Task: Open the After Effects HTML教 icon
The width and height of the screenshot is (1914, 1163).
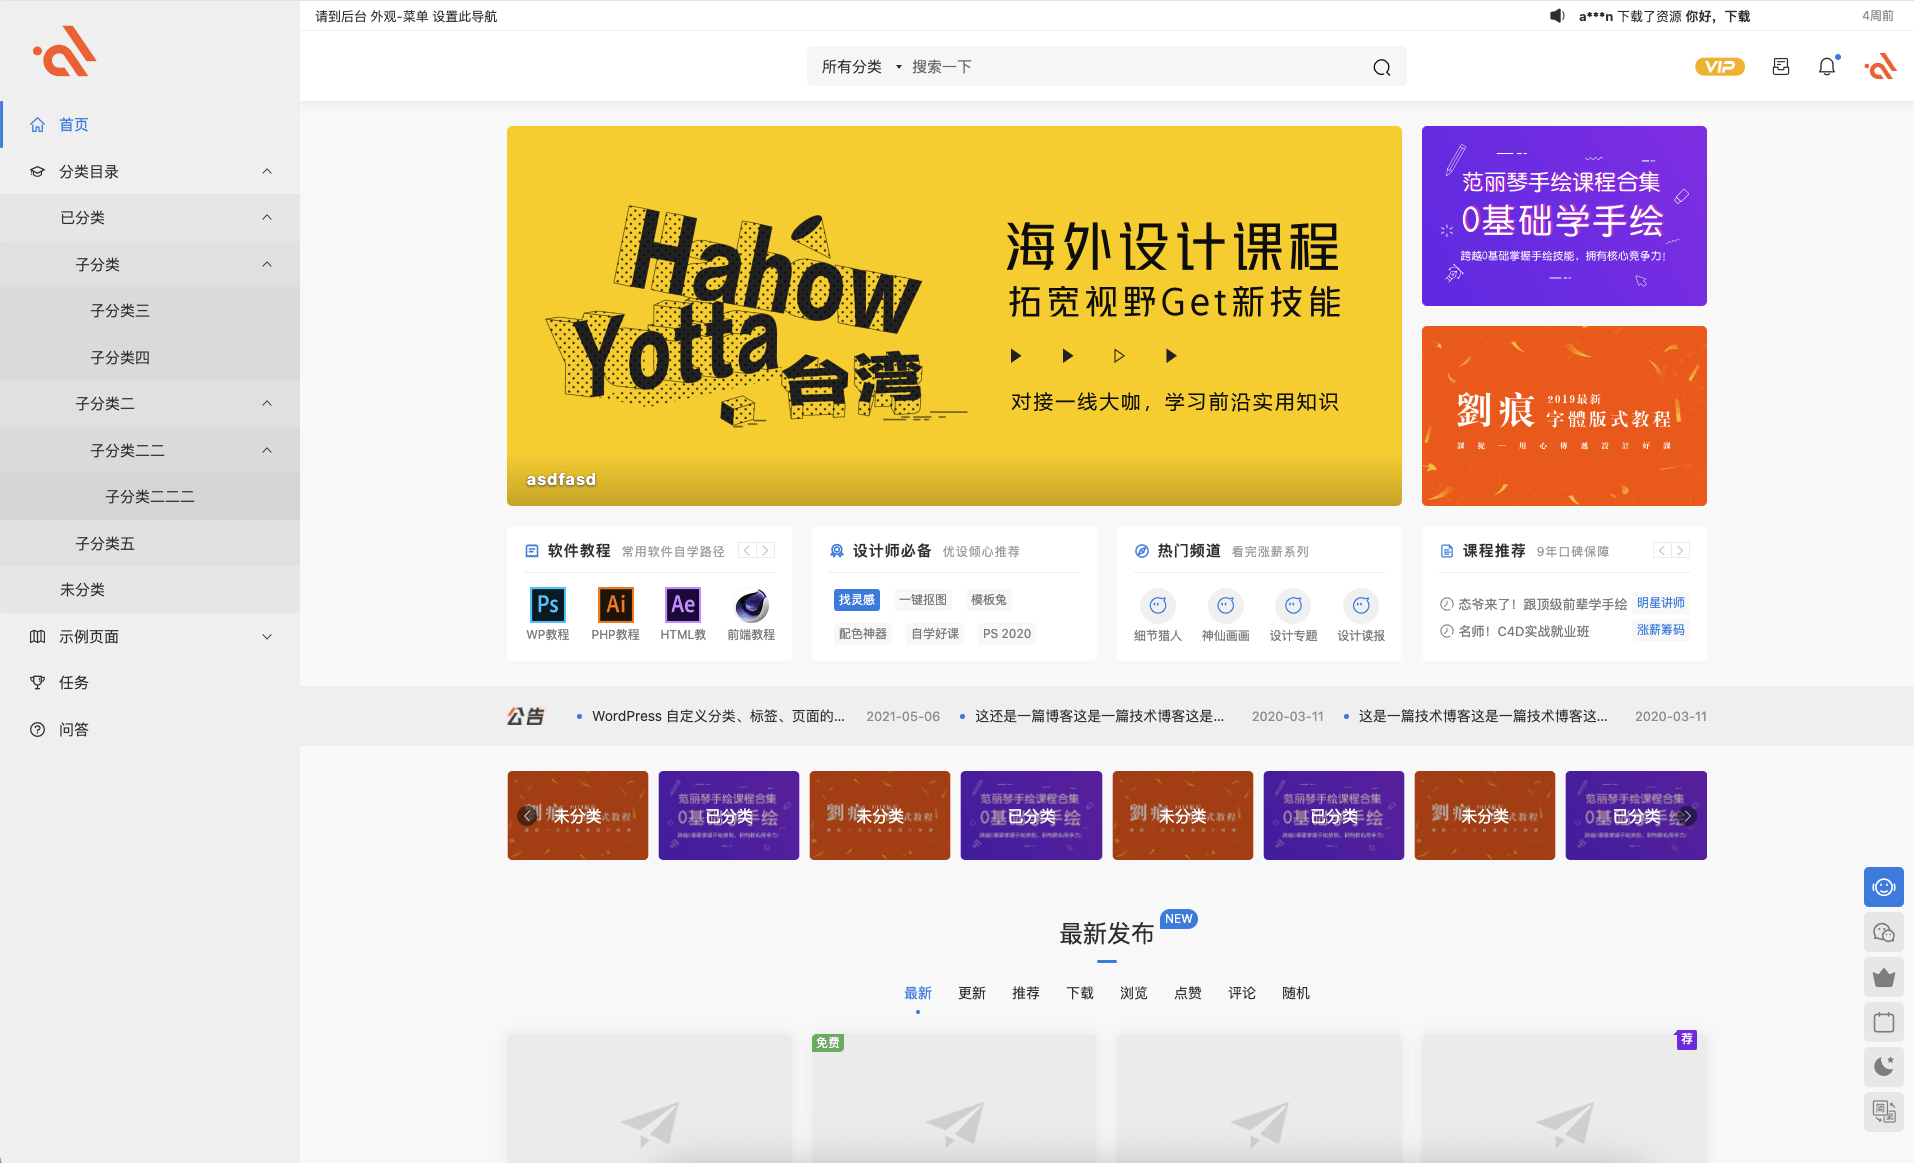Action: click(683, 604)
